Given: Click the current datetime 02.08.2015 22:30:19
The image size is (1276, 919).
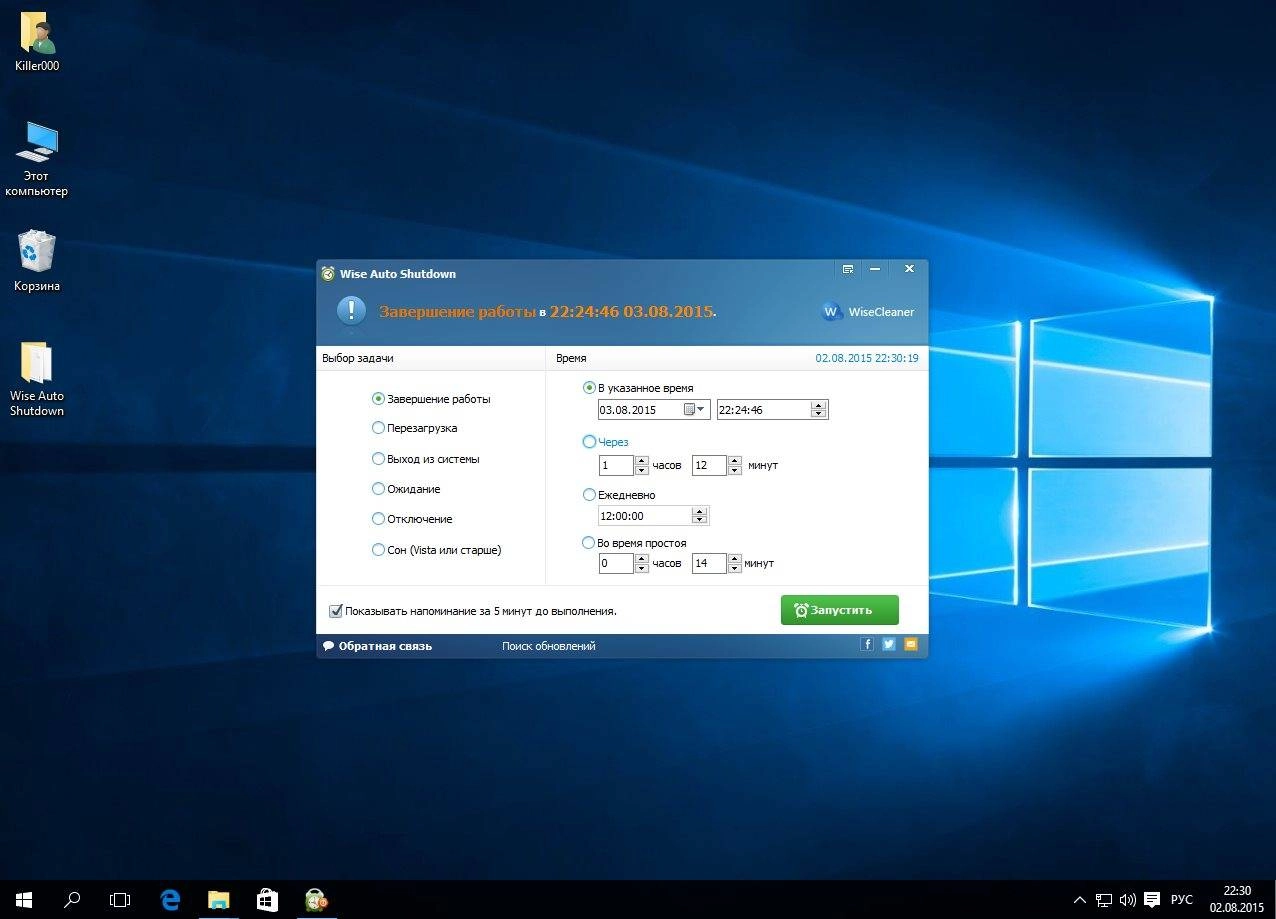Looking at the screenshot, I should (867, 357).
